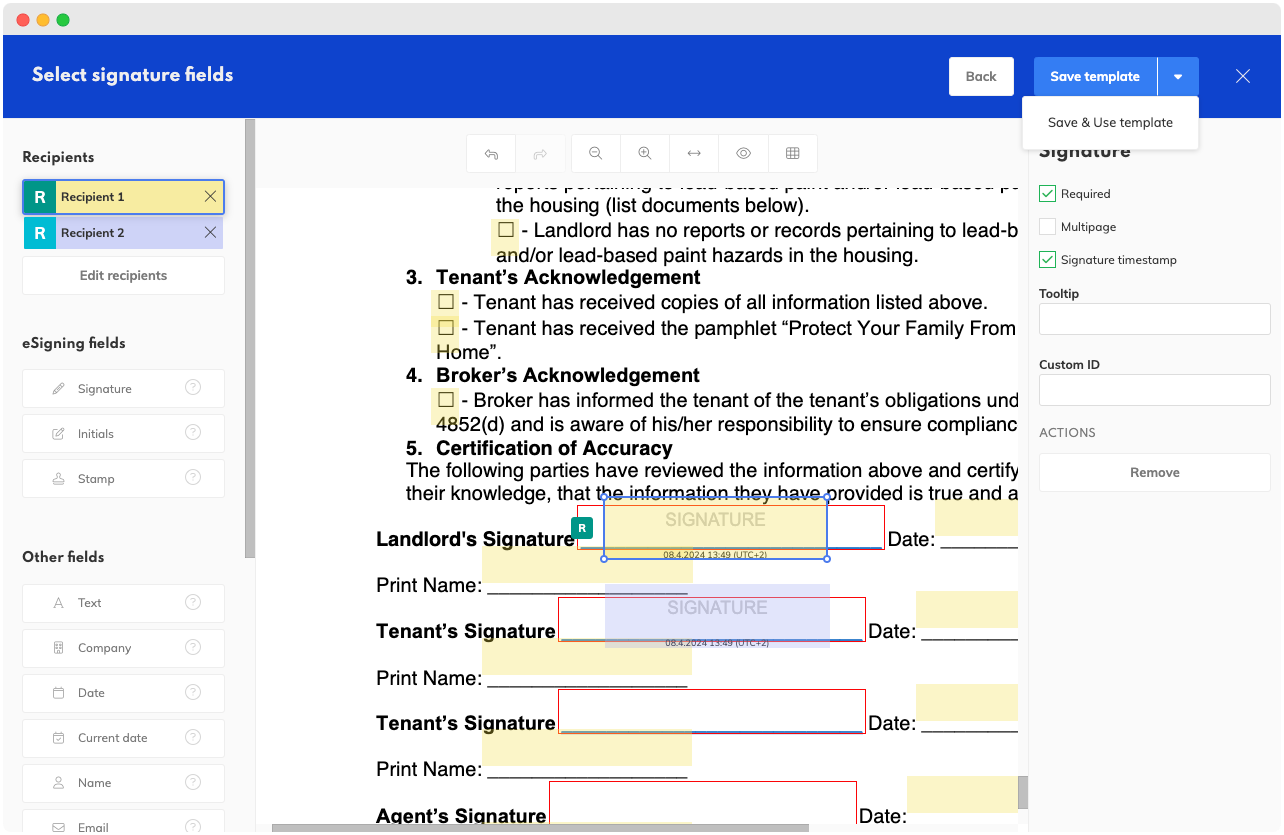Click the fit-to-width arrows icon
1284x835 pixels.
[x=694, y=154]
